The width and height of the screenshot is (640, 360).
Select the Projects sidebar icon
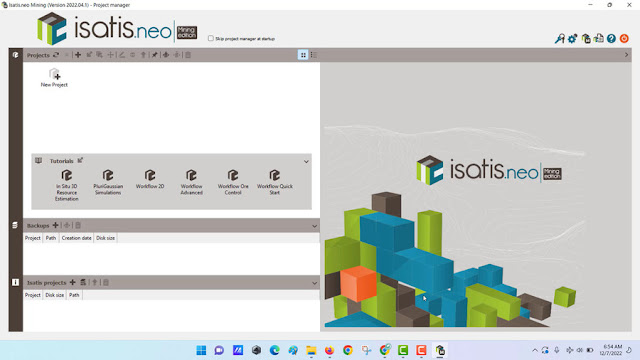pos(16,55)
